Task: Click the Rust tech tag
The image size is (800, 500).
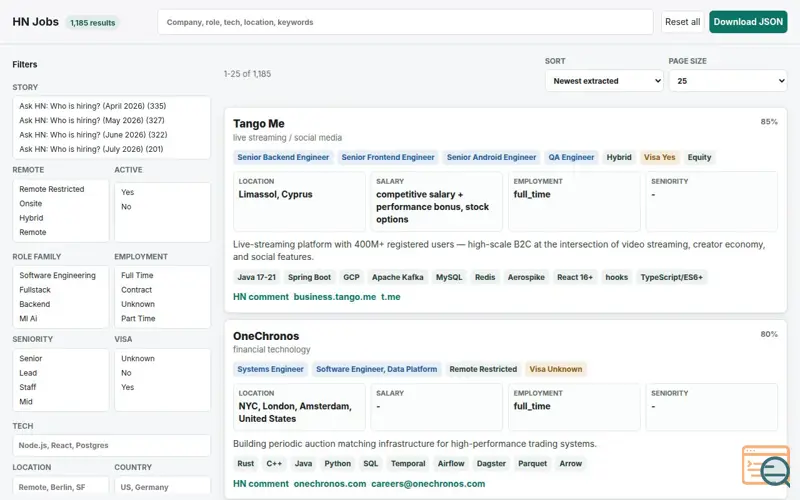Action: click(245, 463)
